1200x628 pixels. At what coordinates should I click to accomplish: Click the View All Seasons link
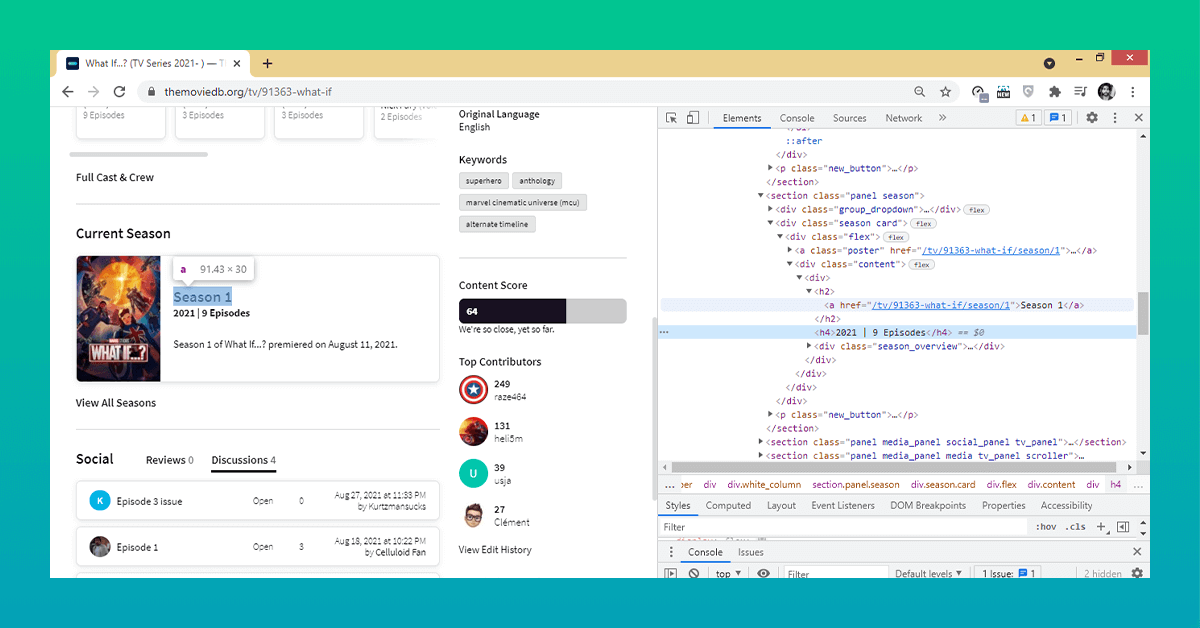[116, 403]
